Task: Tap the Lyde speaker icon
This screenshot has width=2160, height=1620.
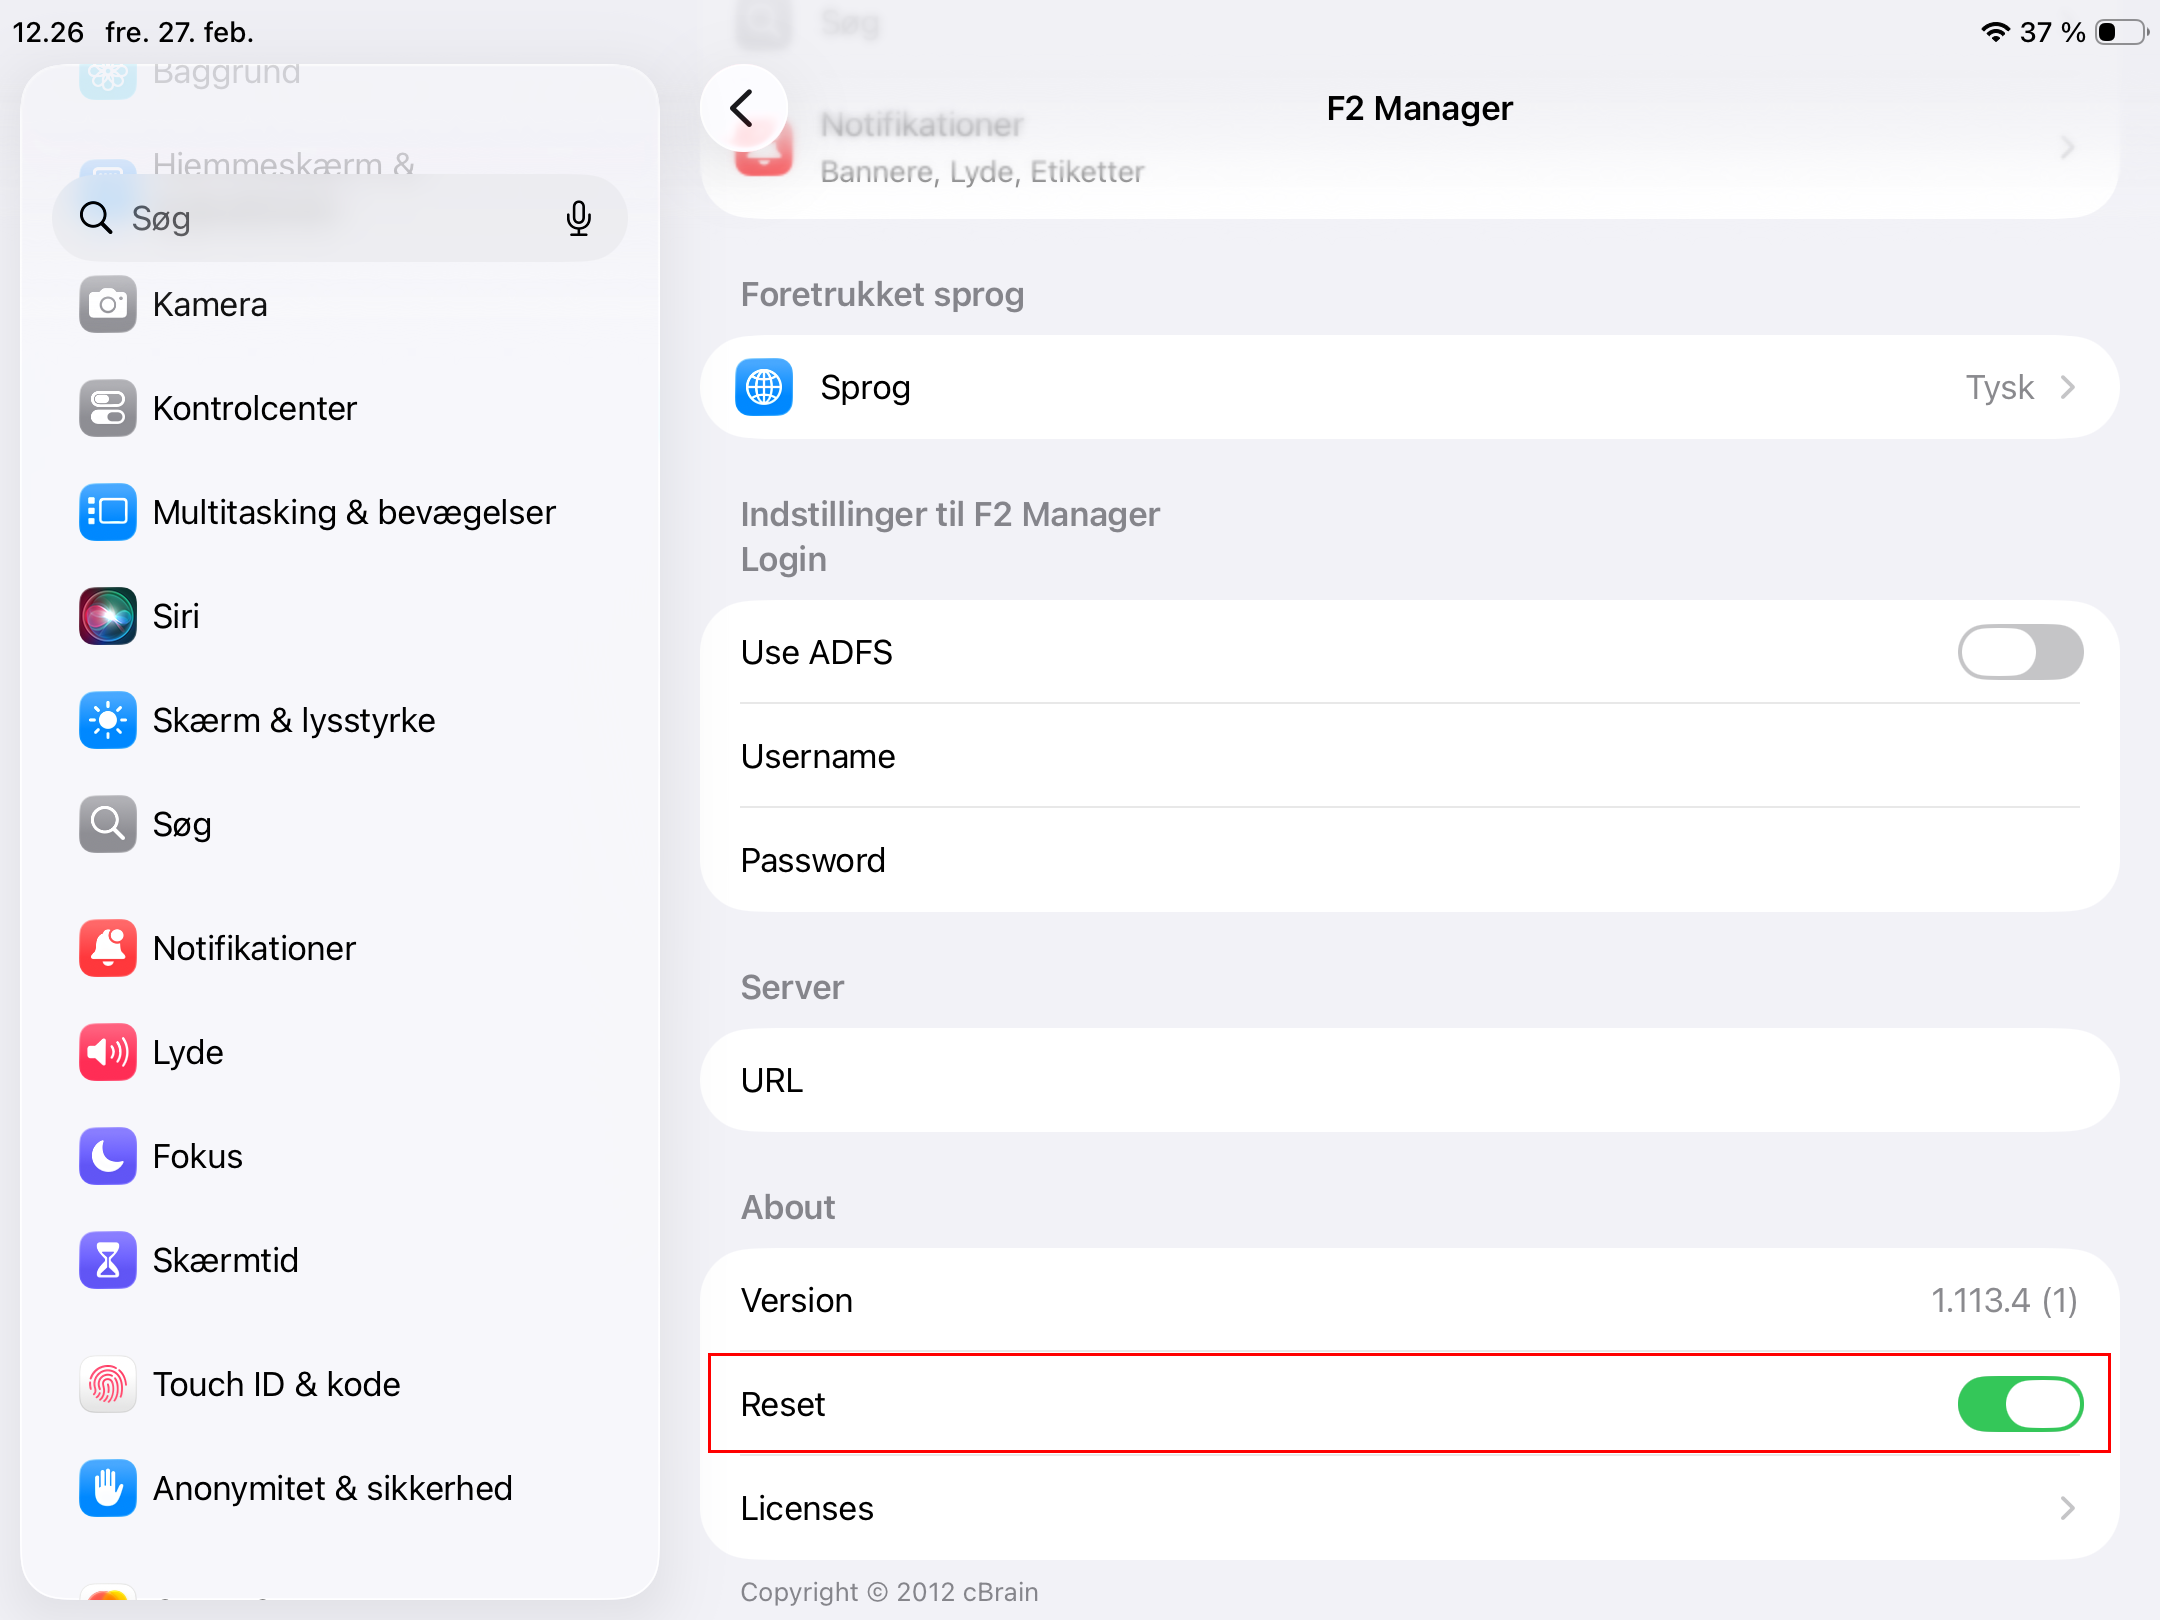Action: [x=108, y=1052]
